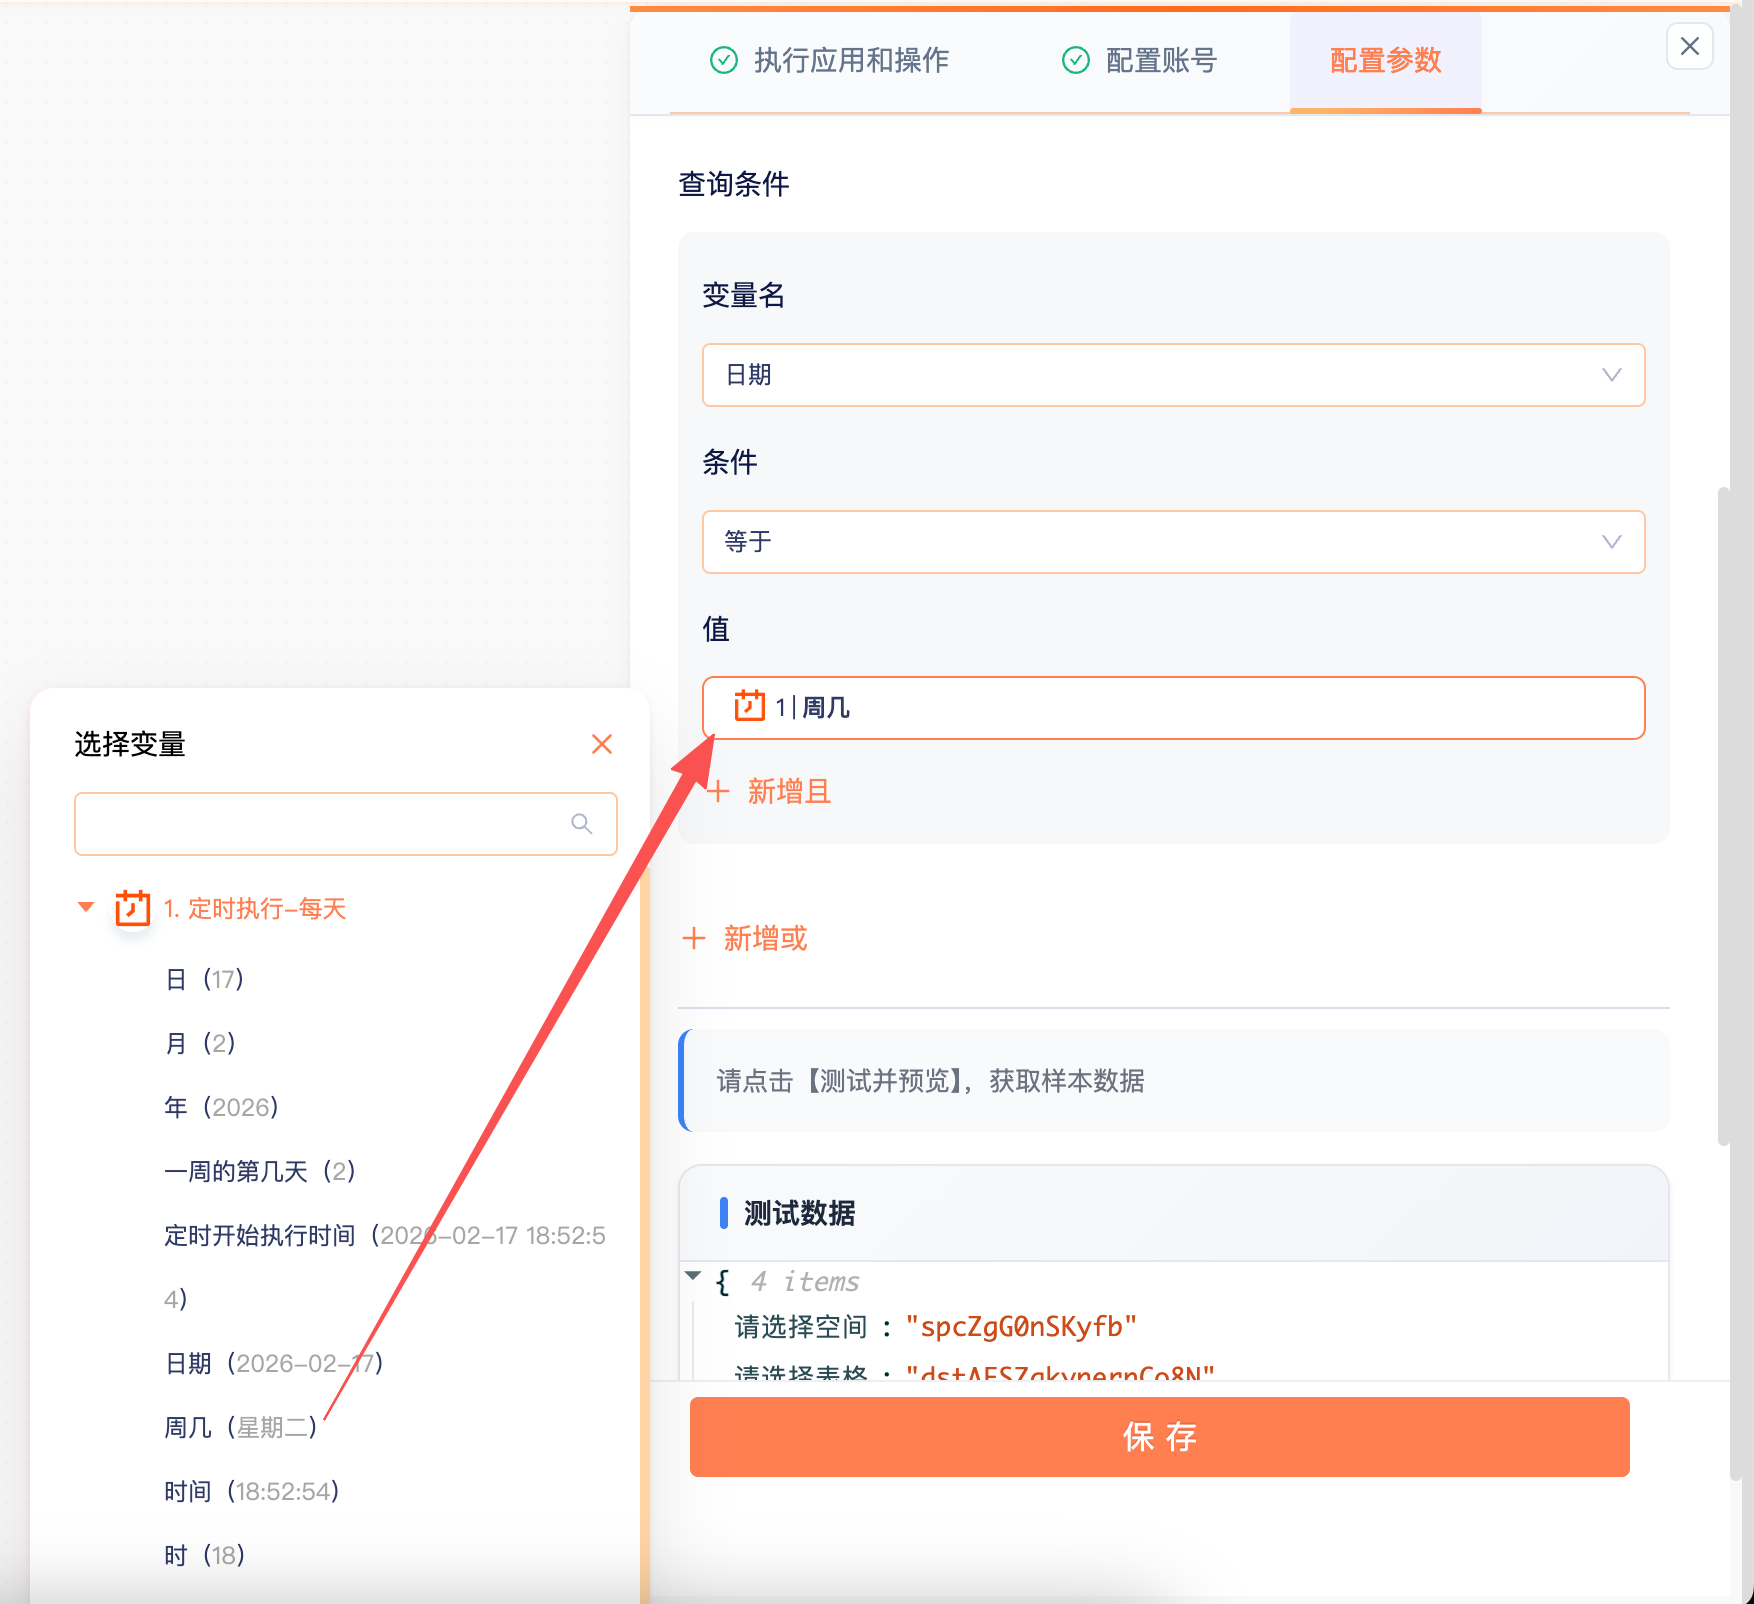Viewport: 1754px width, 1604px height.
Task: Switch to the 配置账号 tab
Action: (x=1139, y=60)
